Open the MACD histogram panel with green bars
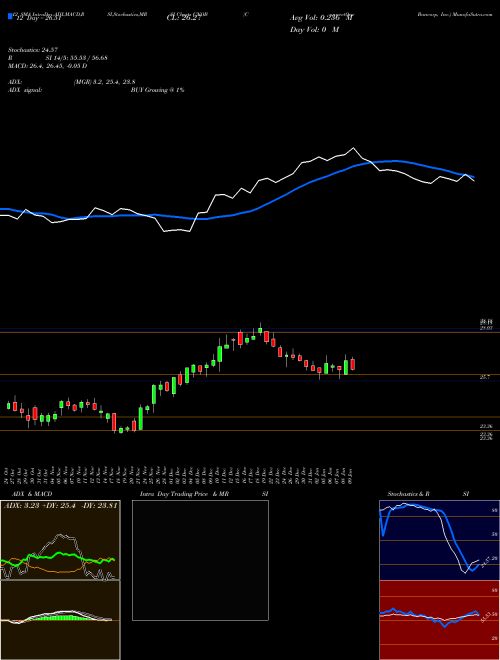Image resolution: width=500 pixels, height=660 pixels. pos(60,620)
